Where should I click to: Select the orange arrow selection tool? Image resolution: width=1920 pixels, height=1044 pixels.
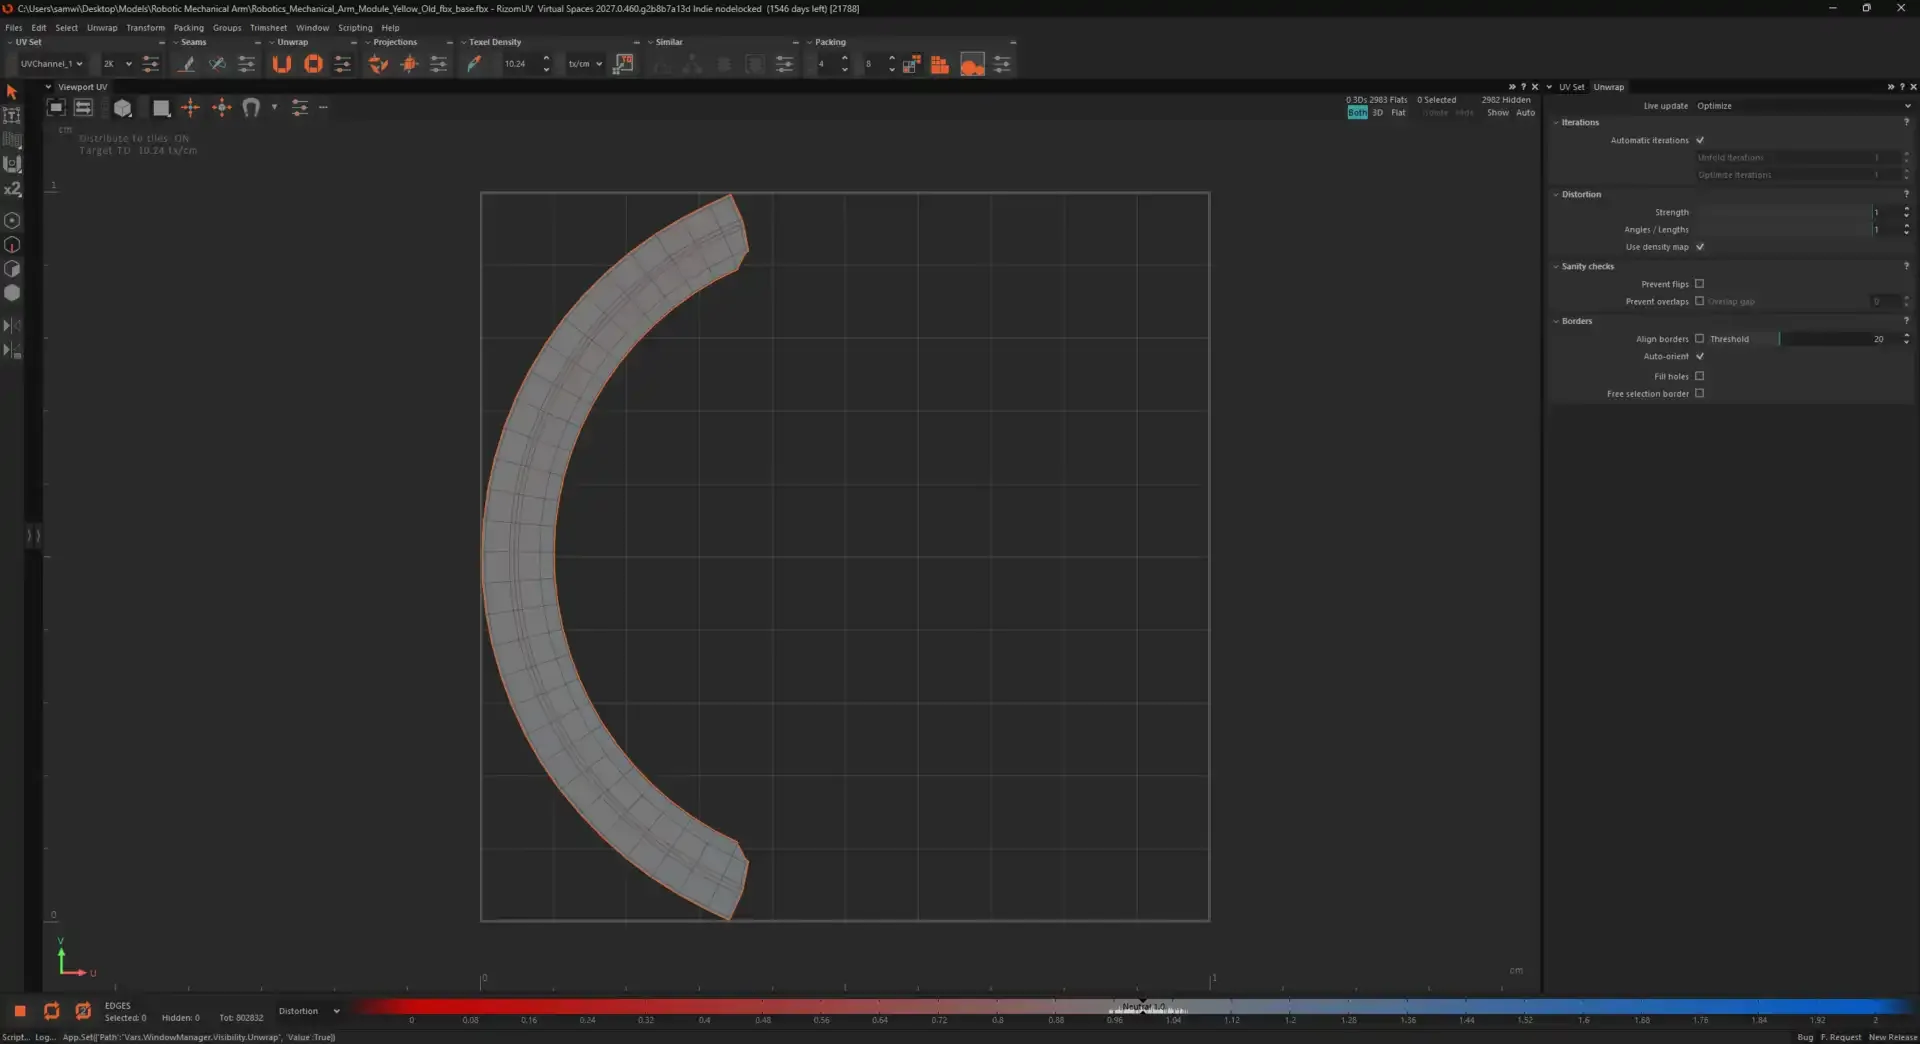pyautogui.click(x=12, y=92)
